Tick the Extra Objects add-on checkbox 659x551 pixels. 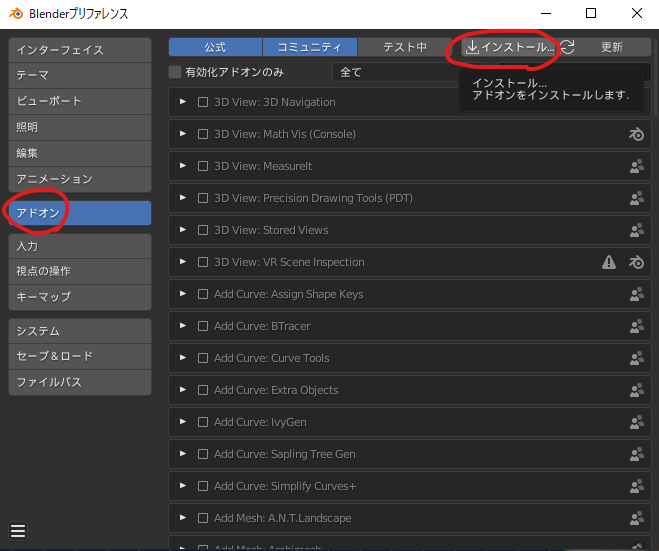203,390
